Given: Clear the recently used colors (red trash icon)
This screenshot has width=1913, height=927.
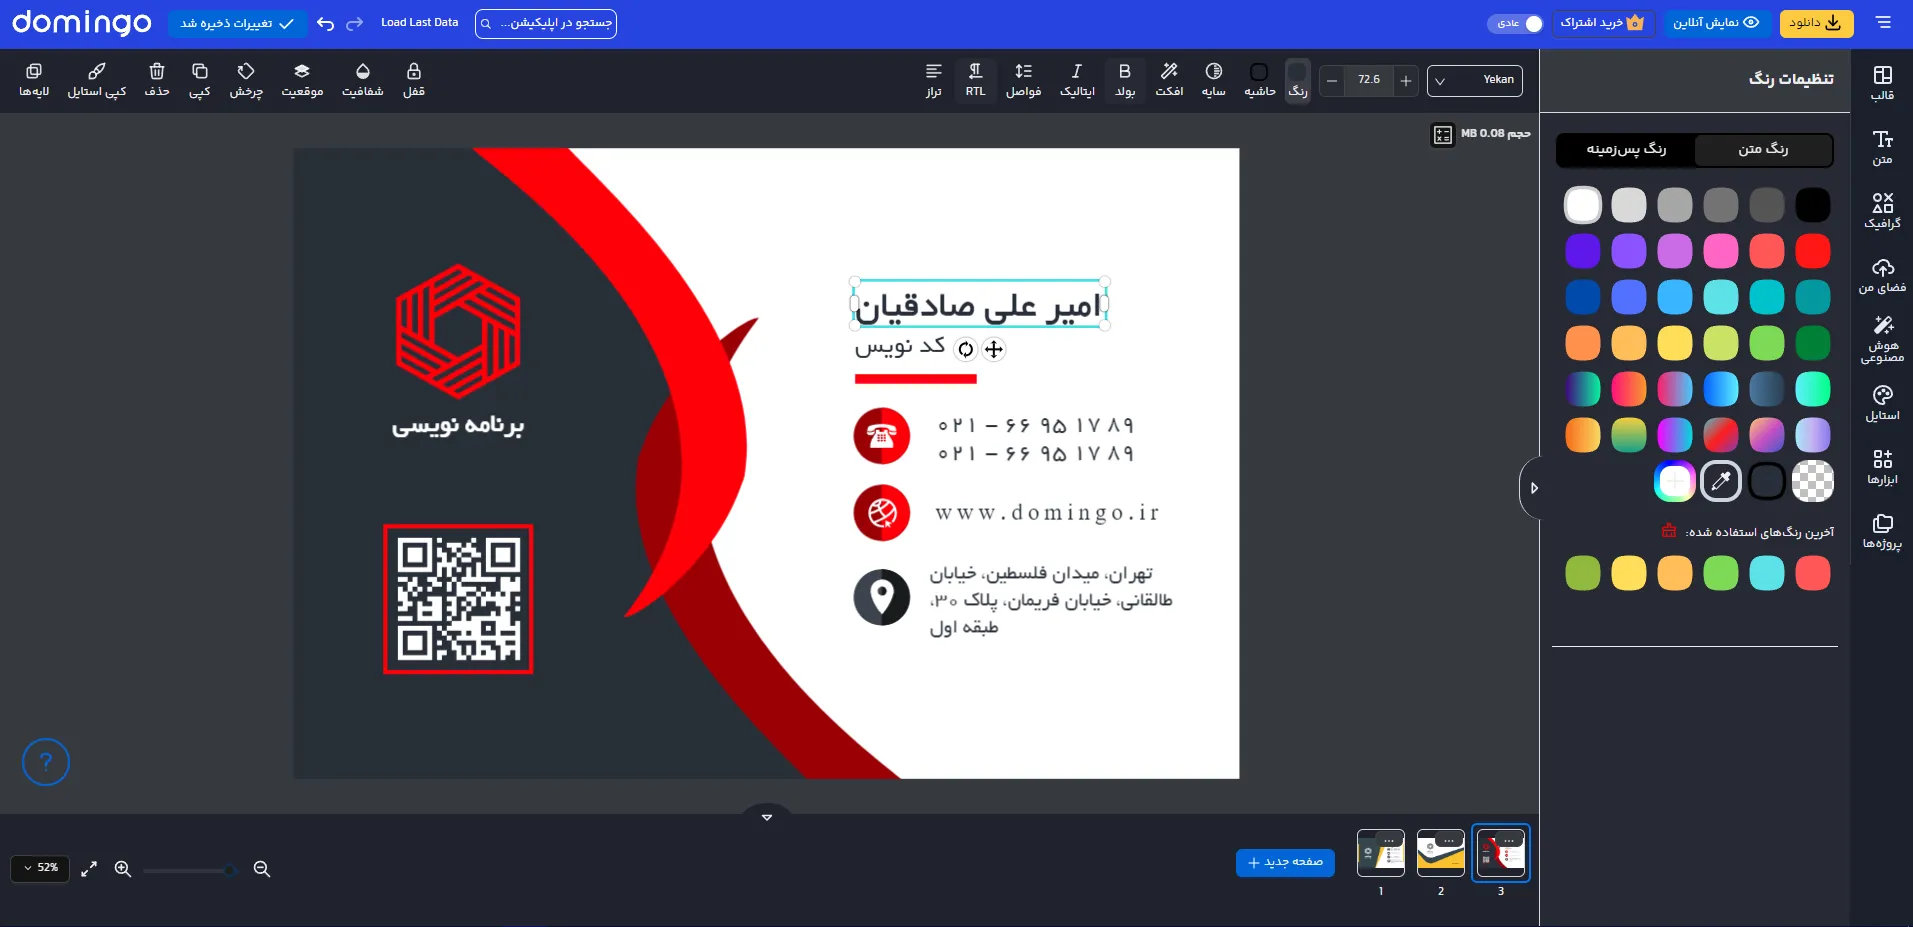Looking at the screenshot, I should [x=1668, y=531].
